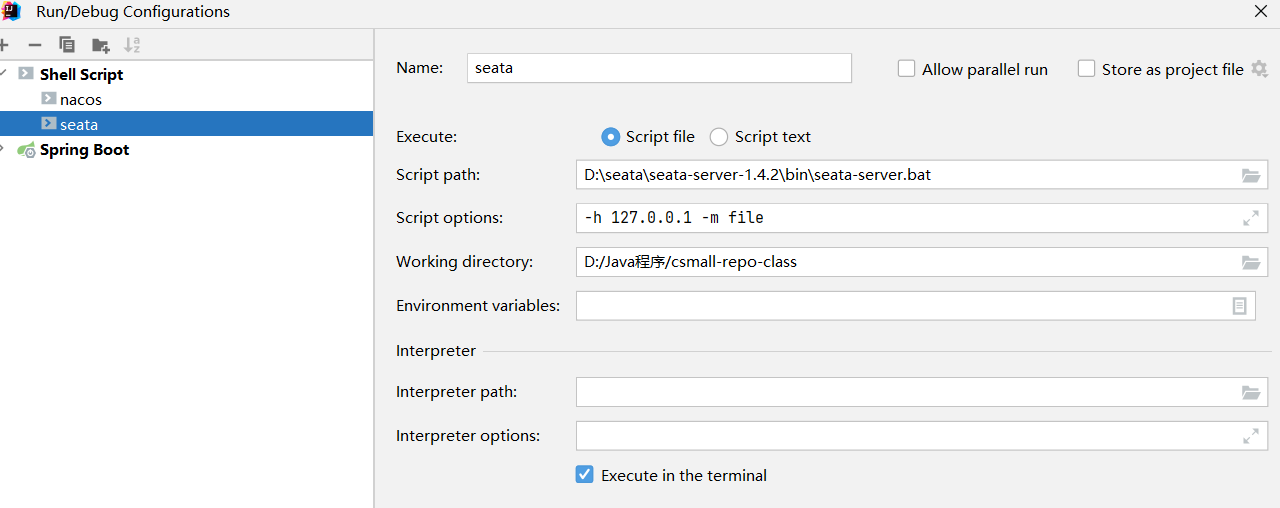
Task: Remove configuration with the minus icon
Action: [x=35, y=45]
